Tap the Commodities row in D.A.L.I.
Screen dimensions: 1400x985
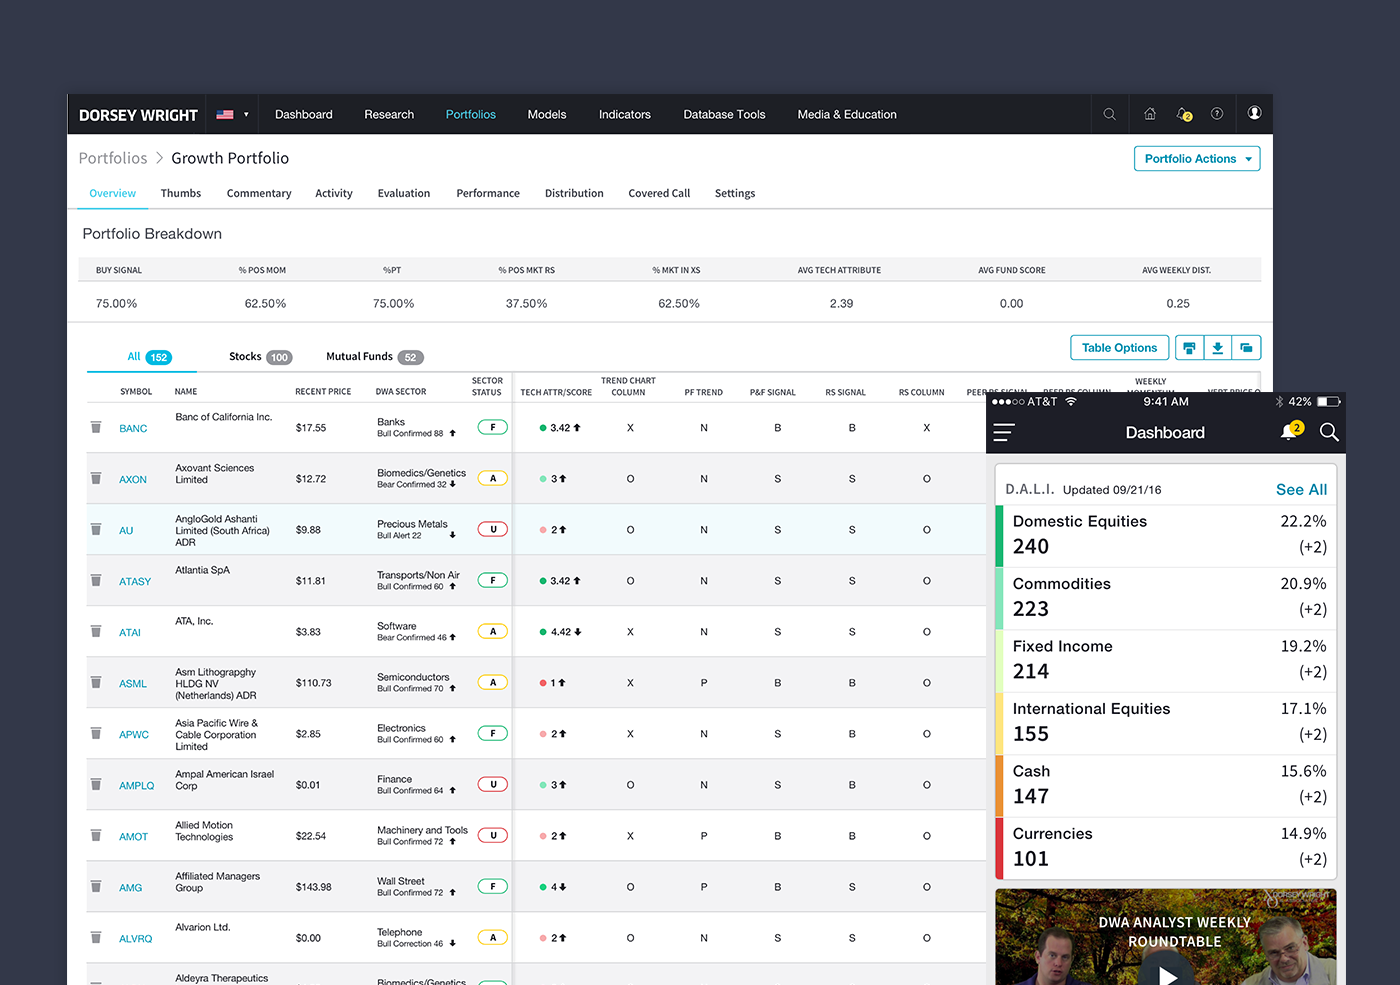pos(1166,598)
